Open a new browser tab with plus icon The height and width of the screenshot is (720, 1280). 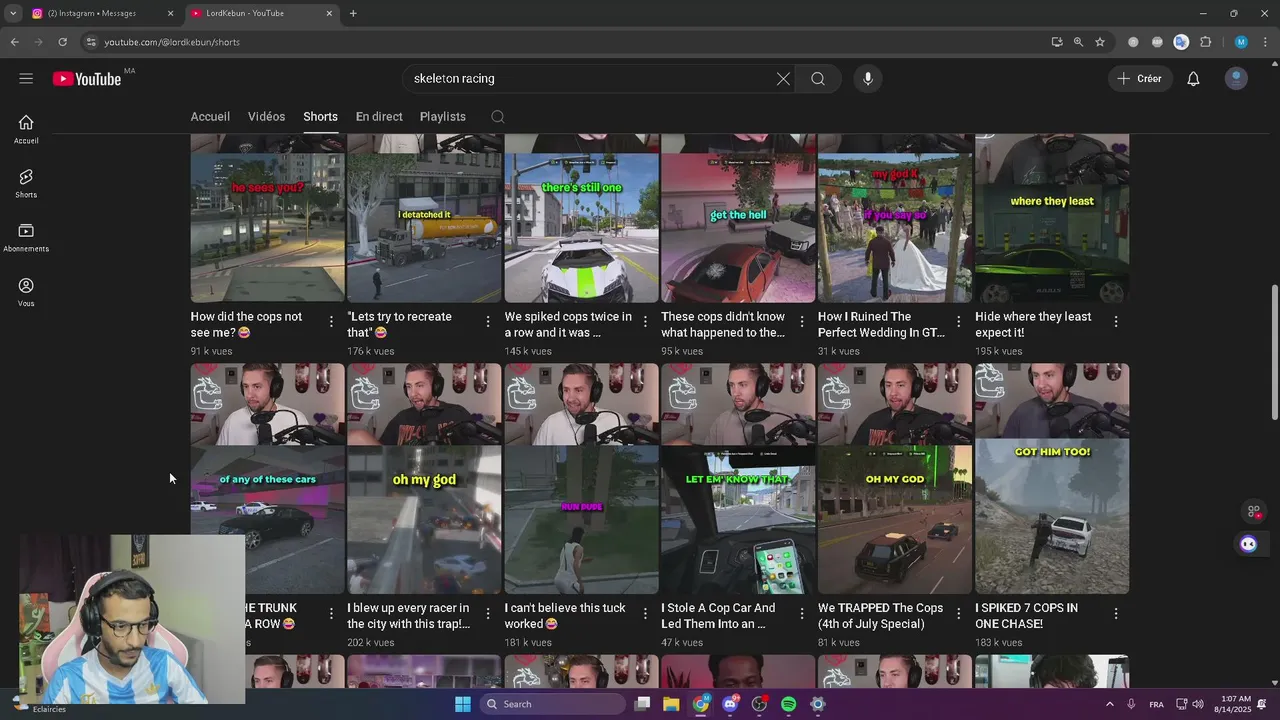(x=353, y=13)
